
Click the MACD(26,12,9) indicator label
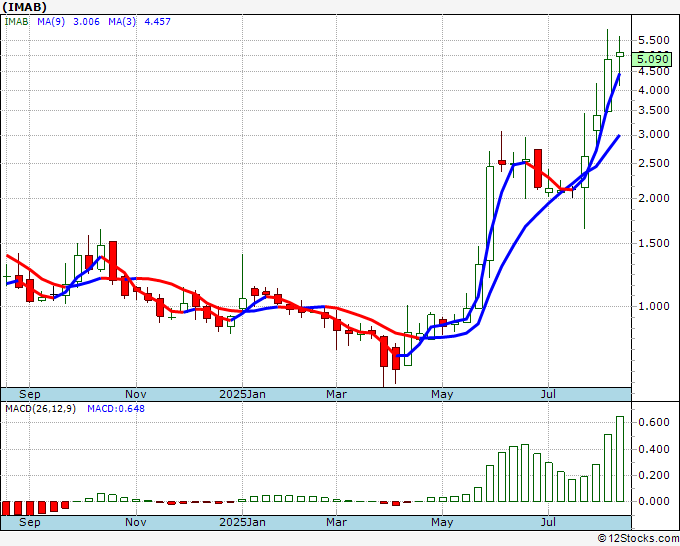40,409
